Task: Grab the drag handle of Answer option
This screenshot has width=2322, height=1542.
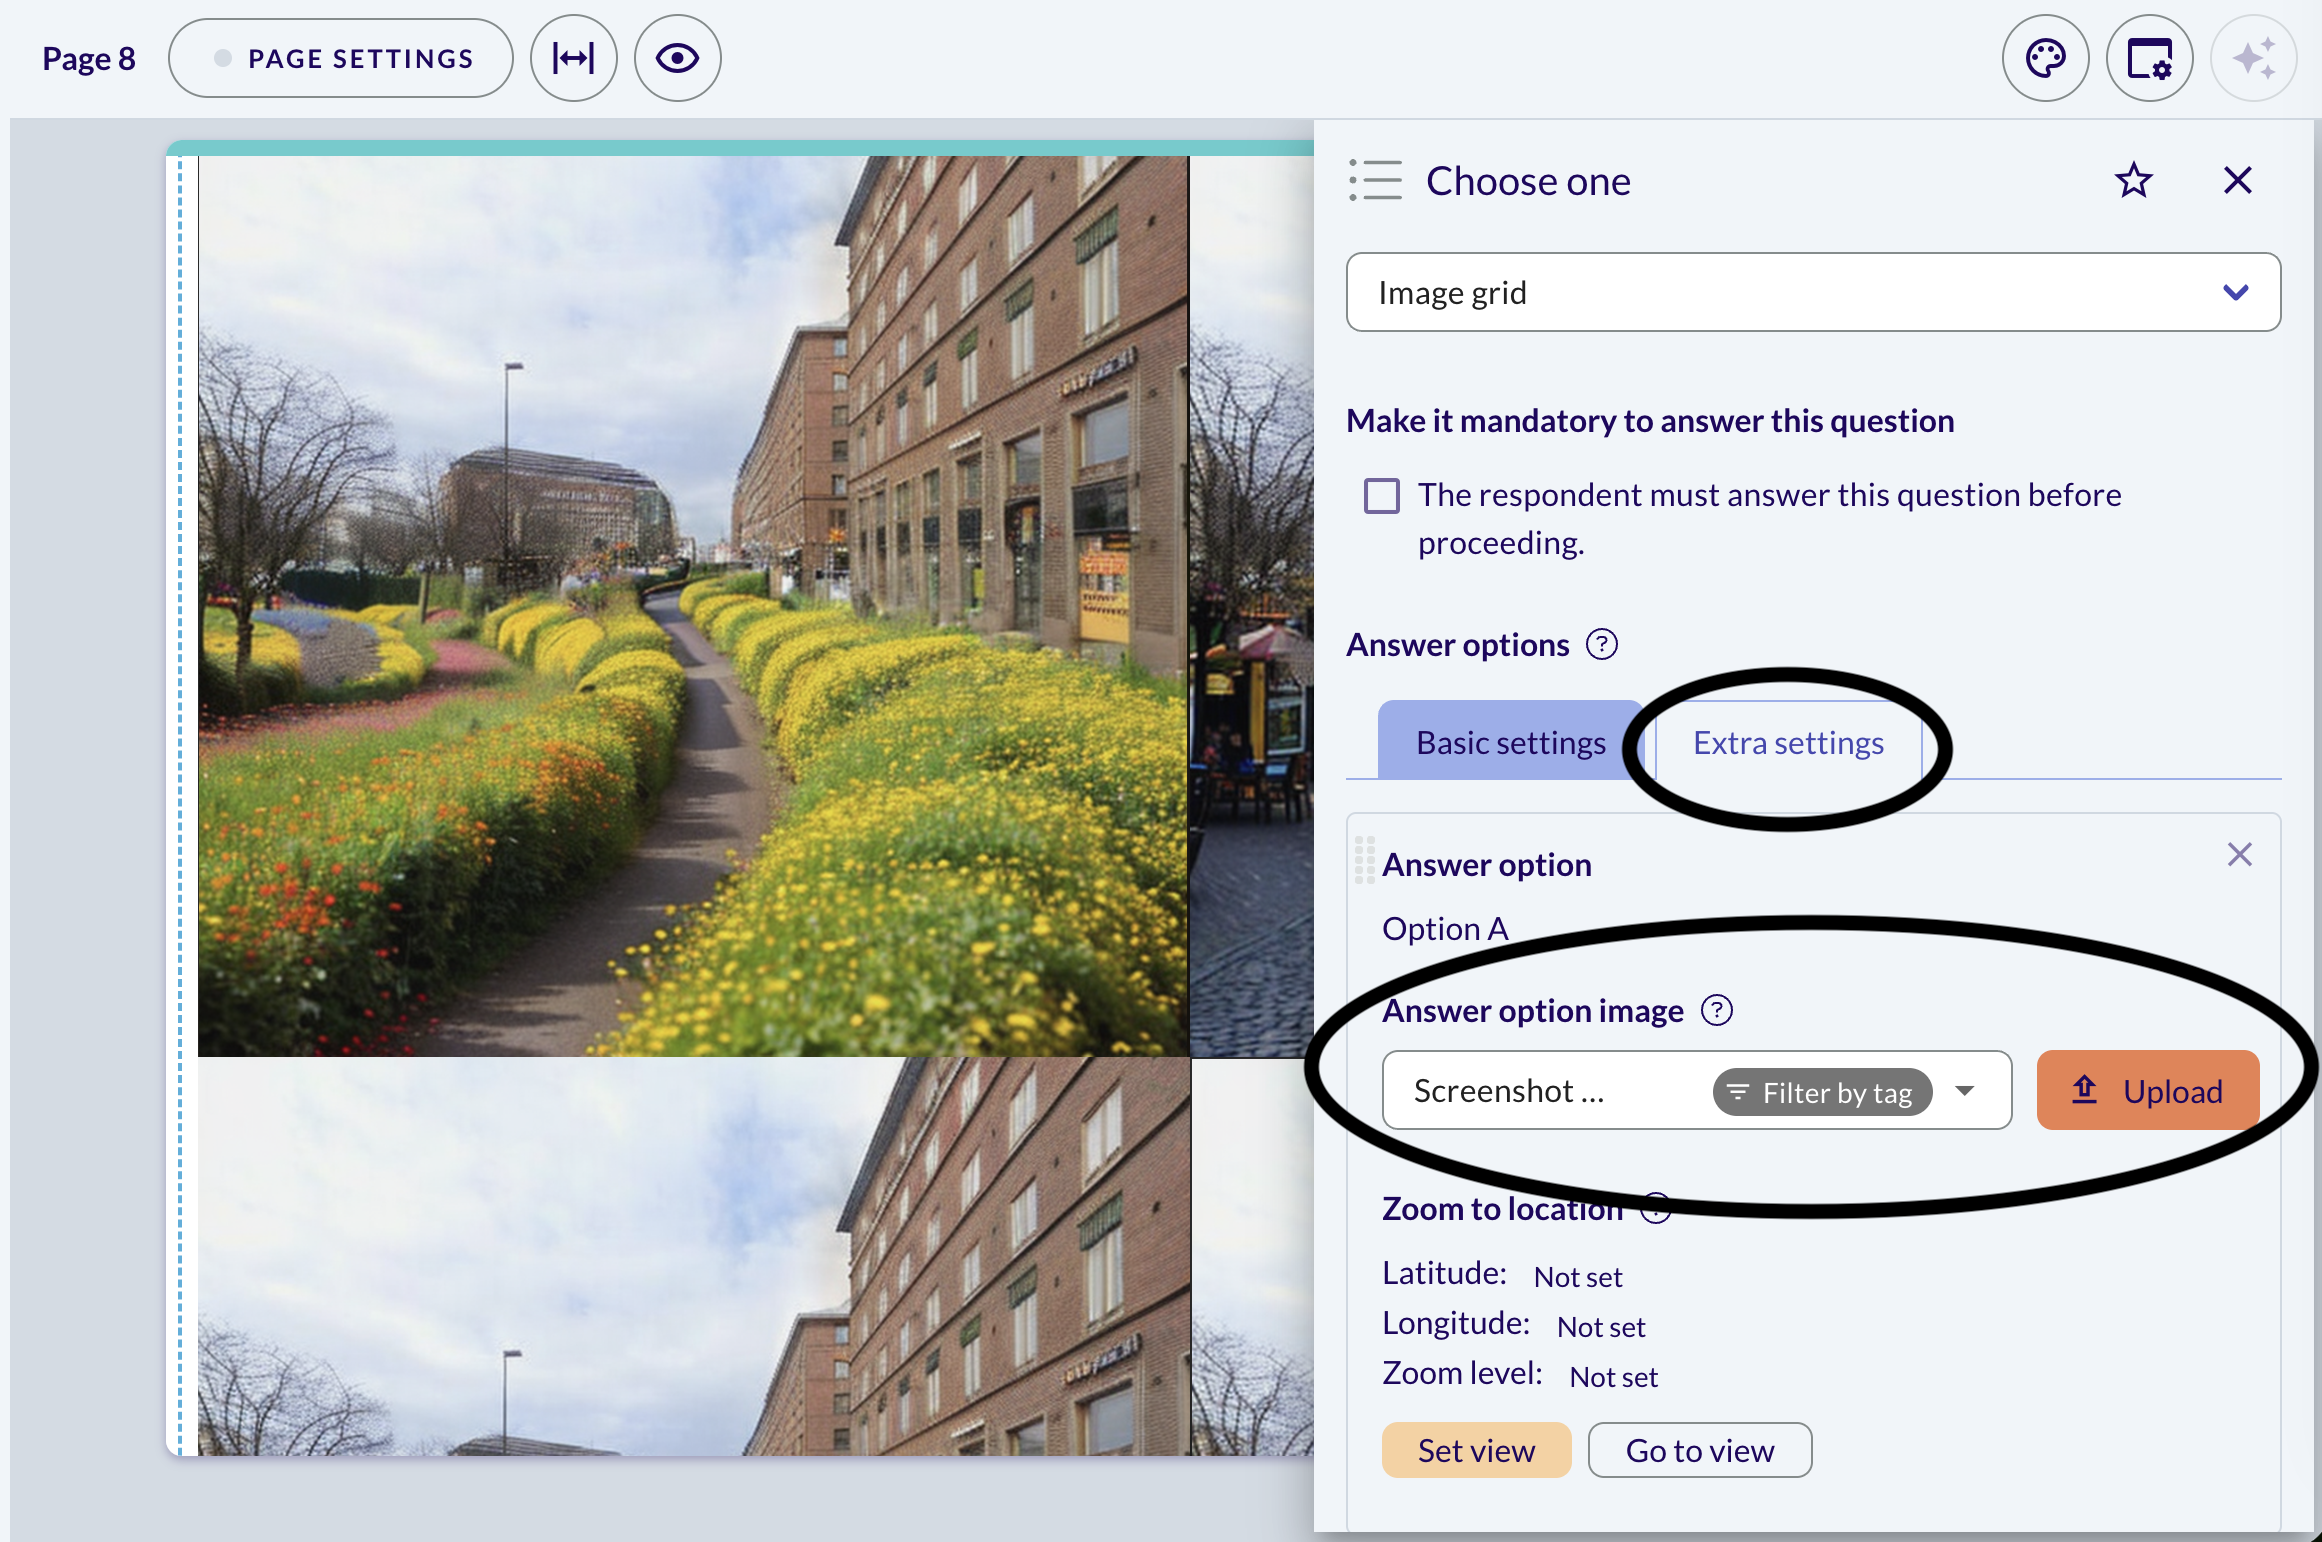Action: (x=1364, y=860)
